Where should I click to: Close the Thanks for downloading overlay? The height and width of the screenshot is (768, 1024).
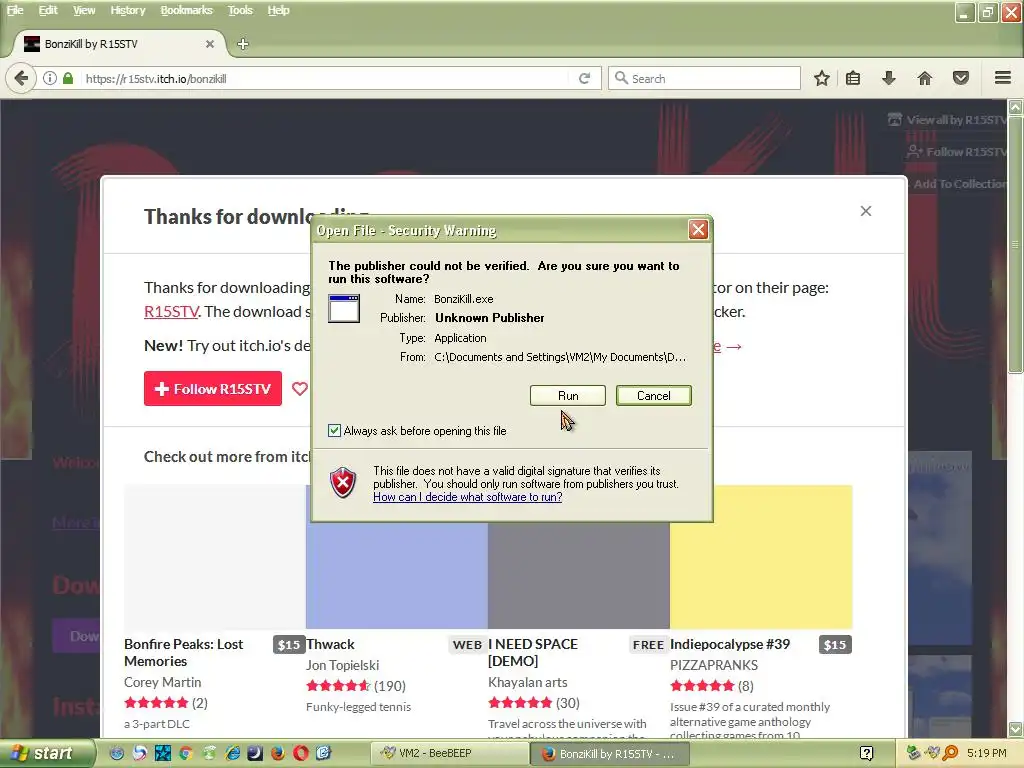pyautogui.click(x=866, y=211)
